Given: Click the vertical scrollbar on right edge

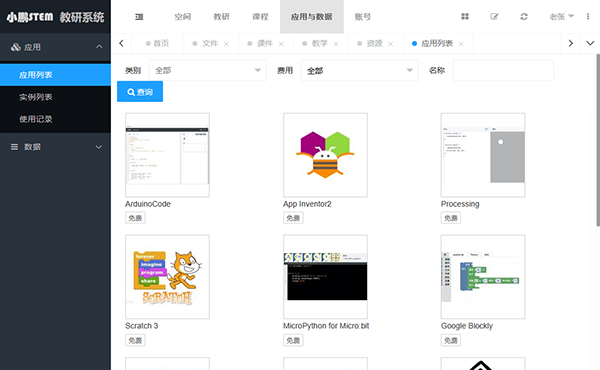Looking at the screenshot, I should (x=598, y=140).
